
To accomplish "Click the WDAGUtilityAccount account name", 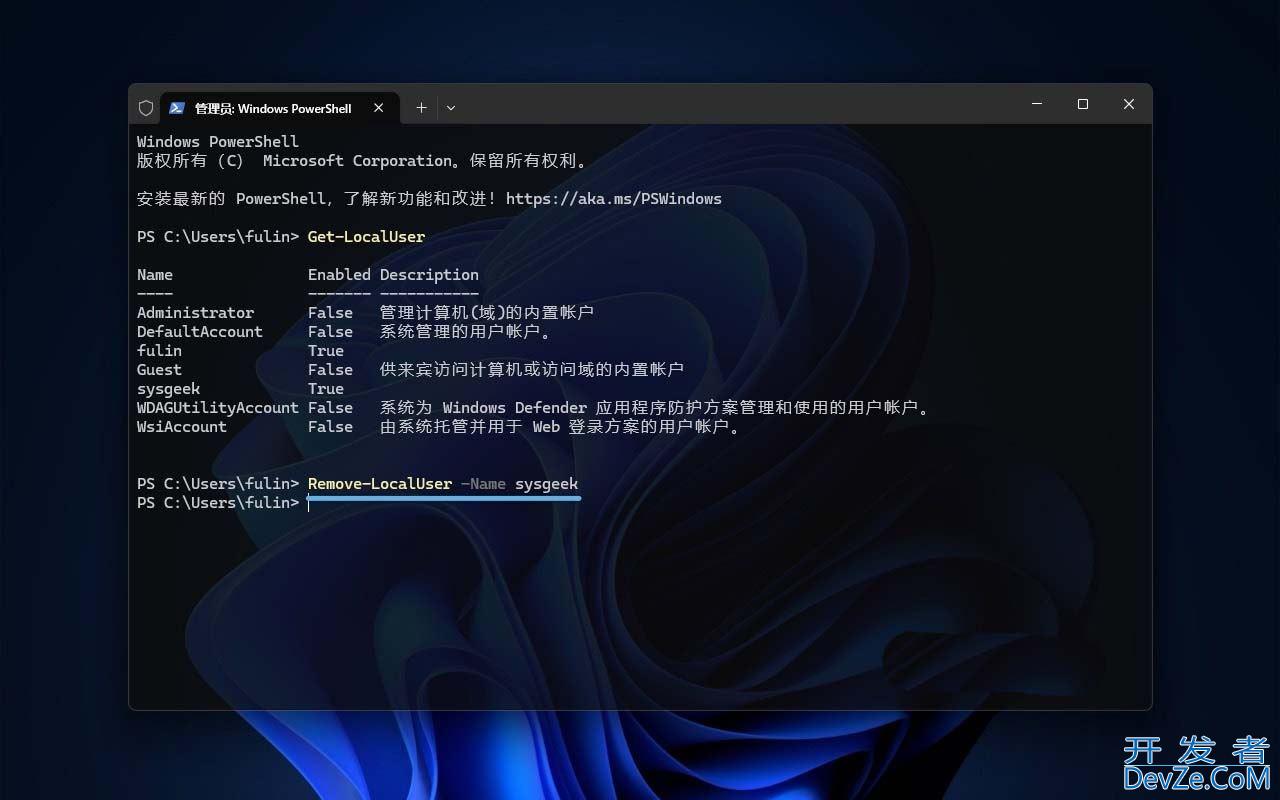I will (x=218, y=407).
